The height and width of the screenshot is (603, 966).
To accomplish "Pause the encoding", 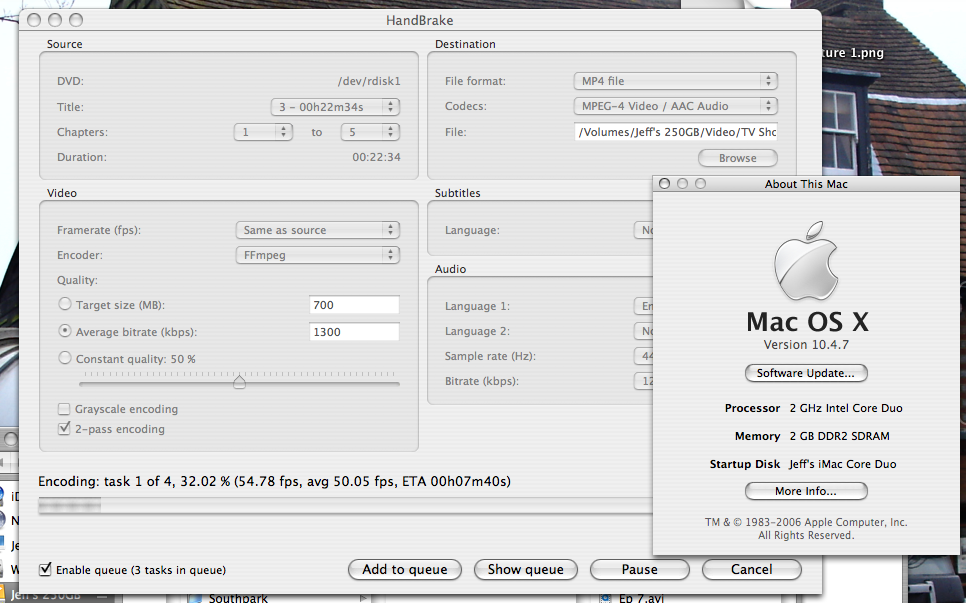I will tap(639, 570).
